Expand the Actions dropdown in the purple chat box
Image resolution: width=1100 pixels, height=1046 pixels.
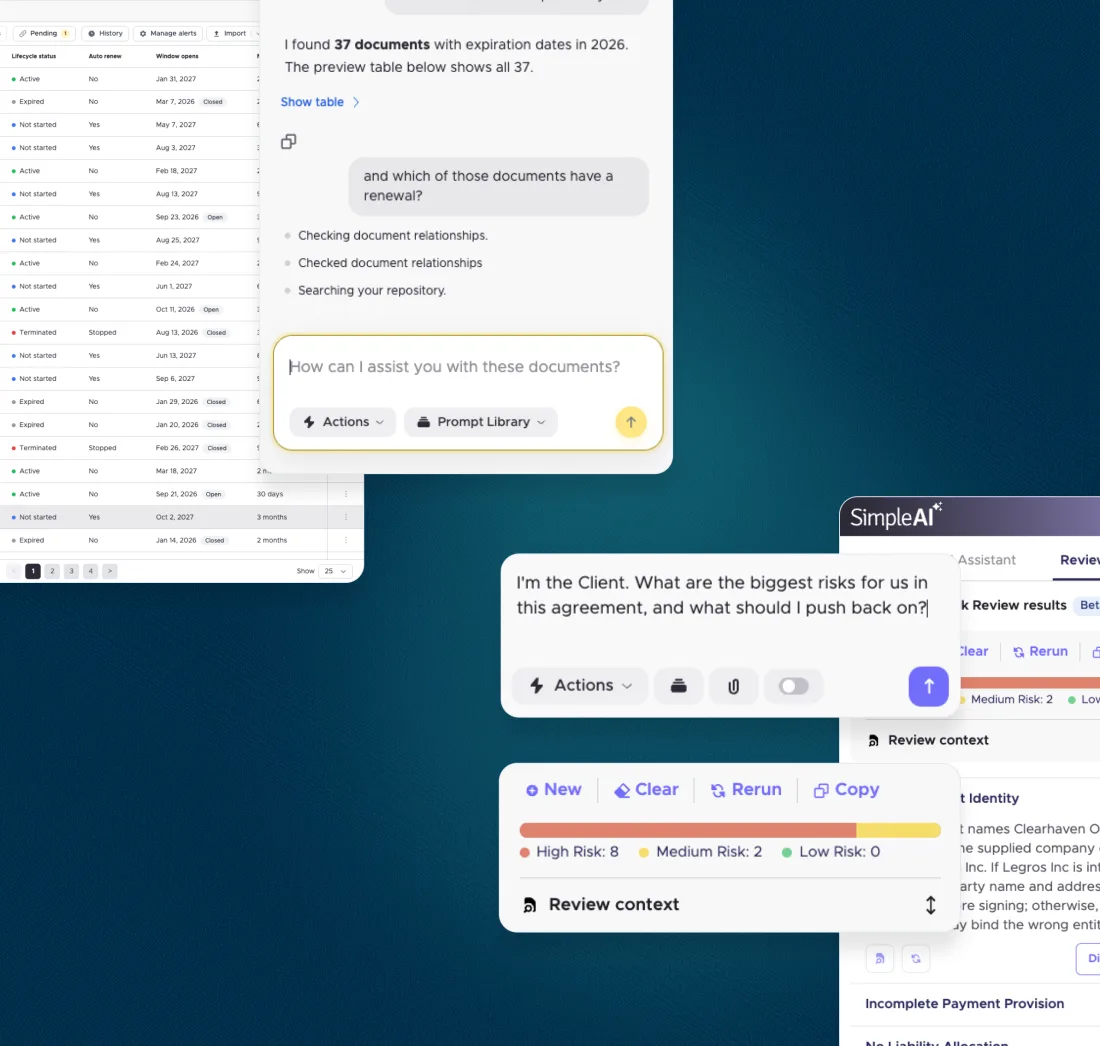pyautogui.click(x=580, y=685)
